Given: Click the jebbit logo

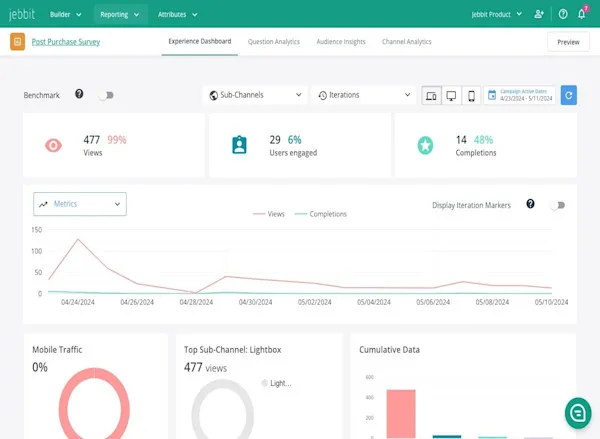Looking at the screenshot, I should click(x=22, y=14).
